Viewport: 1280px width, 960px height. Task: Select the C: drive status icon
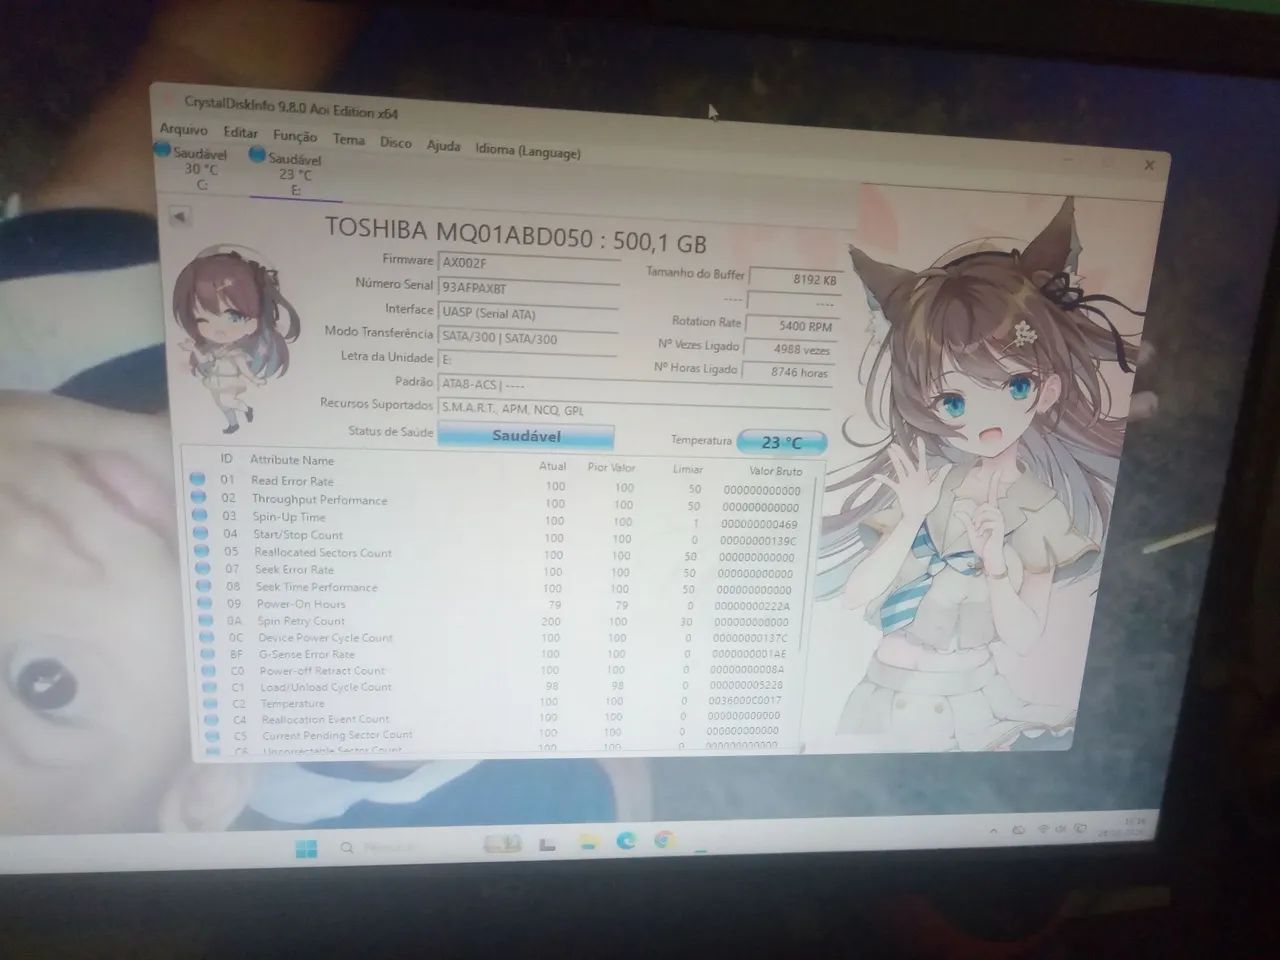(163, 150)
